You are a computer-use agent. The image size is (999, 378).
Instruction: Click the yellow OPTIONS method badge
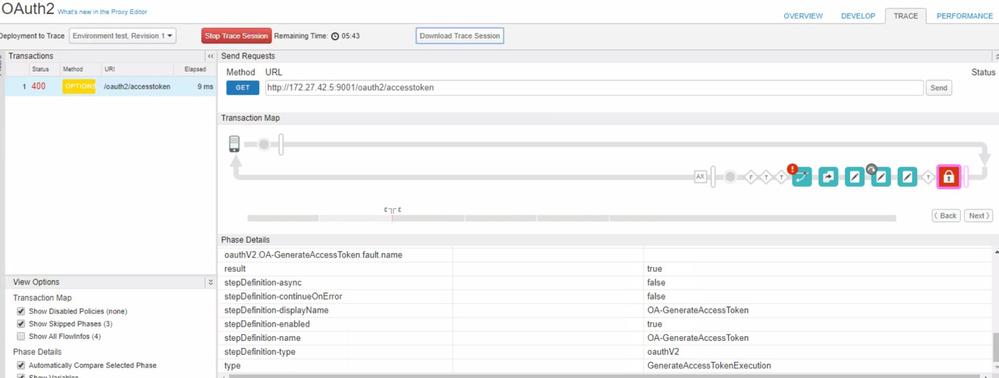pyautogui.click(x=79, y=86)
